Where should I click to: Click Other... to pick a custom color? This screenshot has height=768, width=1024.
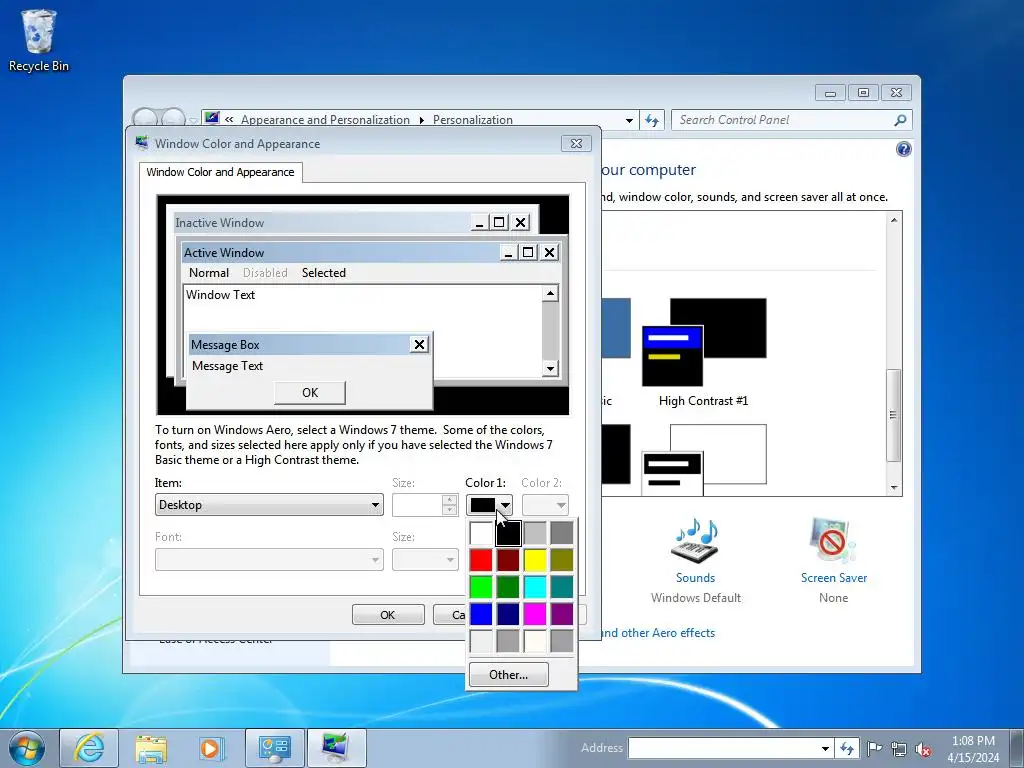pyautogui.click(x=509, y=675)
